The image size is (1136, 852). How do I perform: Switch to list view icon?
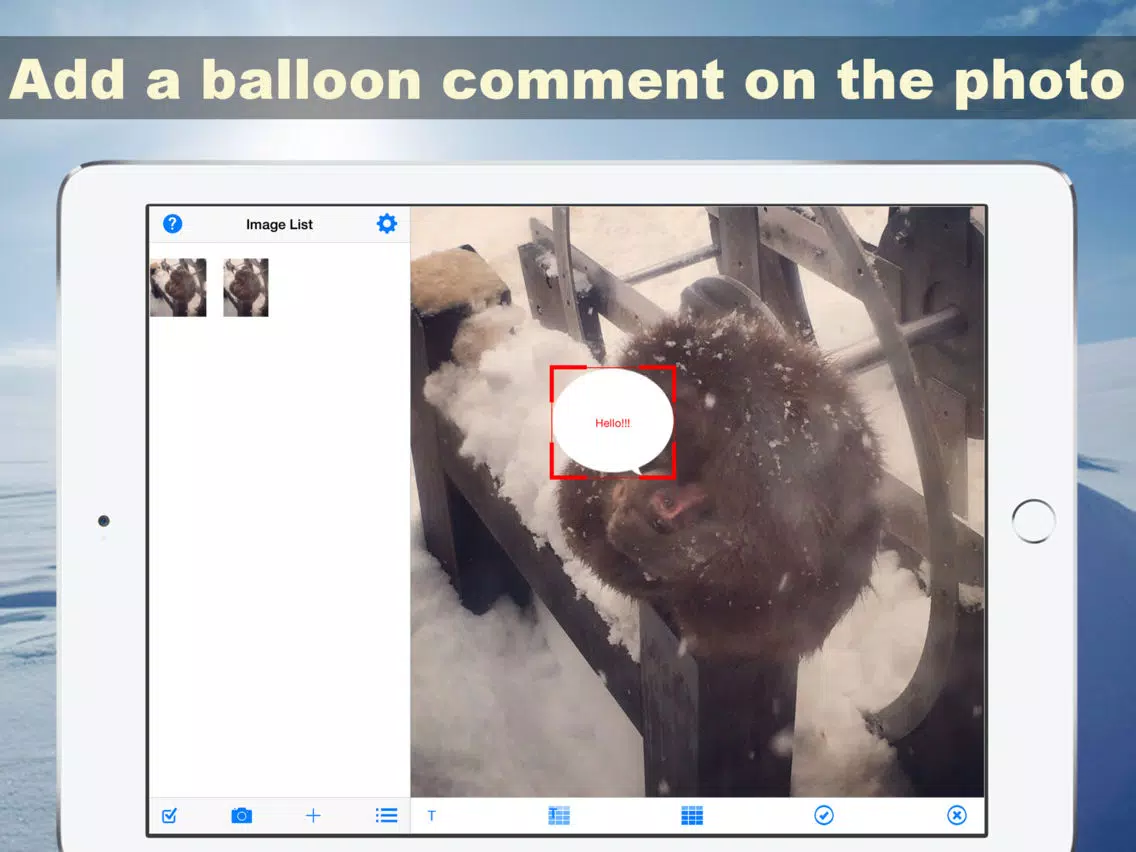coord(386,816)
